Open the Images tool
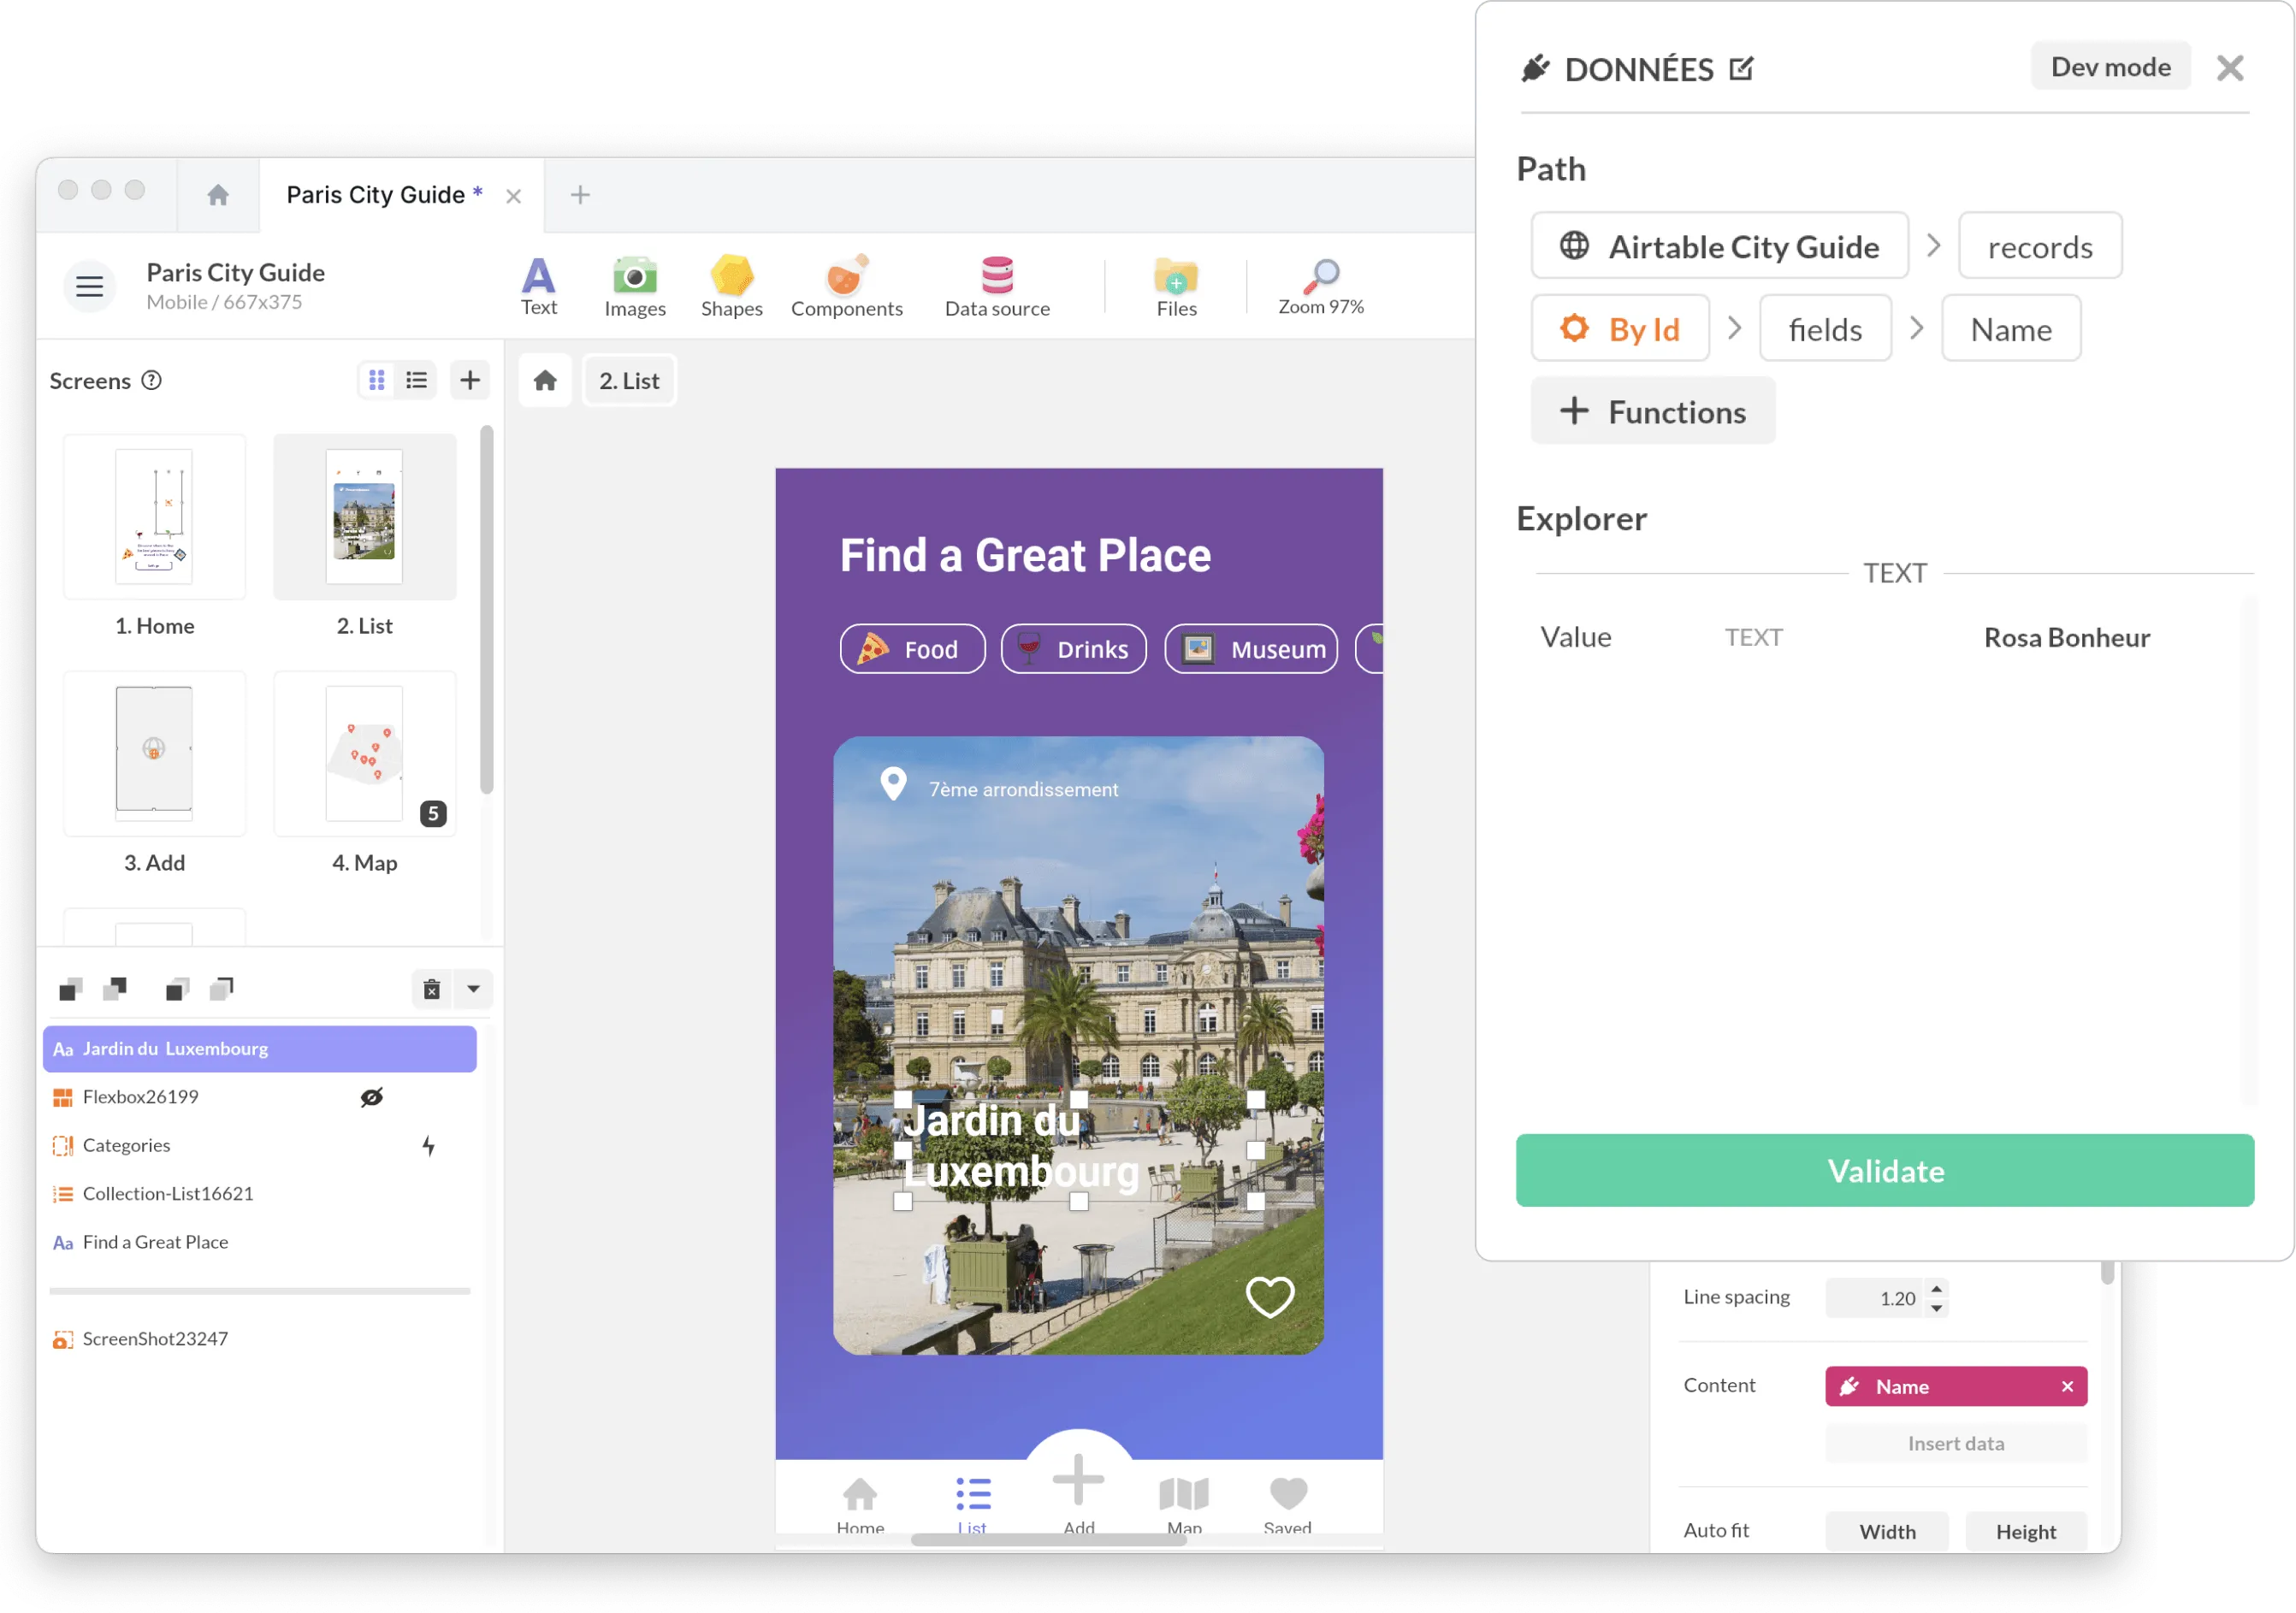Viewport: 2296px width, 1613px height. coord(634,286)
